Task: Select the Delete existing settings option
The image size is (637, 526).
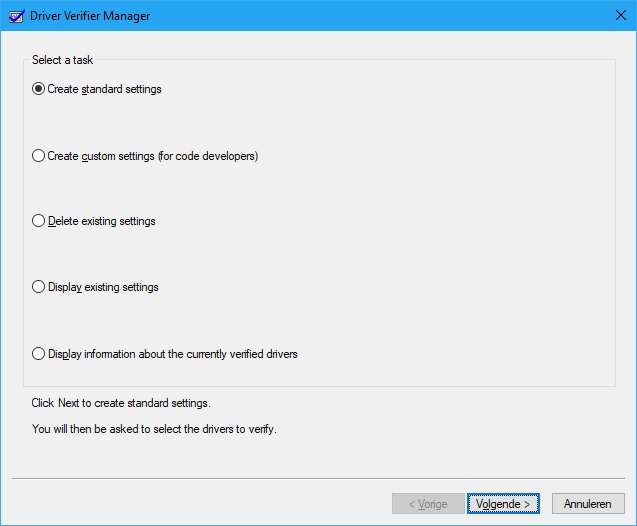Action: [x=94, y=221]
